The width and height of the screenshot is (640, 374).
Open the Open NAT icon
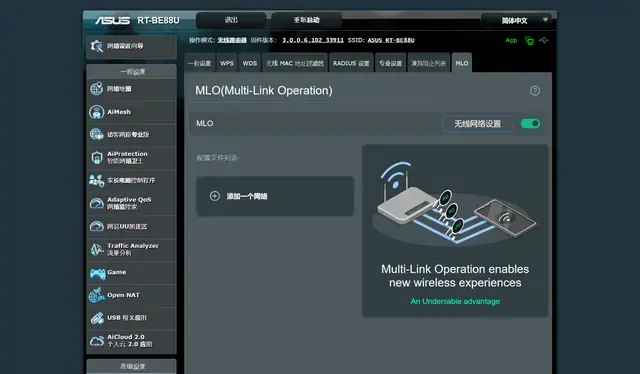[97, 295]
